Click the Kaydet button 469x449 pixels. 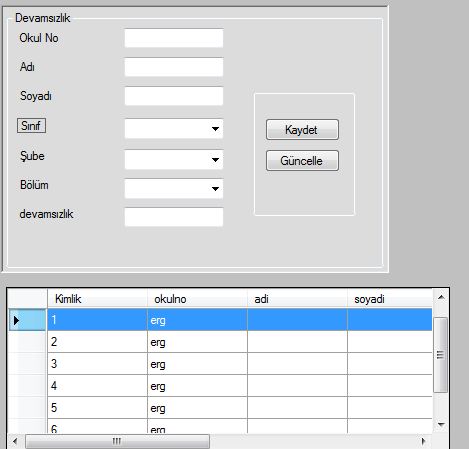pyautogui.click(x=302, y=130)
